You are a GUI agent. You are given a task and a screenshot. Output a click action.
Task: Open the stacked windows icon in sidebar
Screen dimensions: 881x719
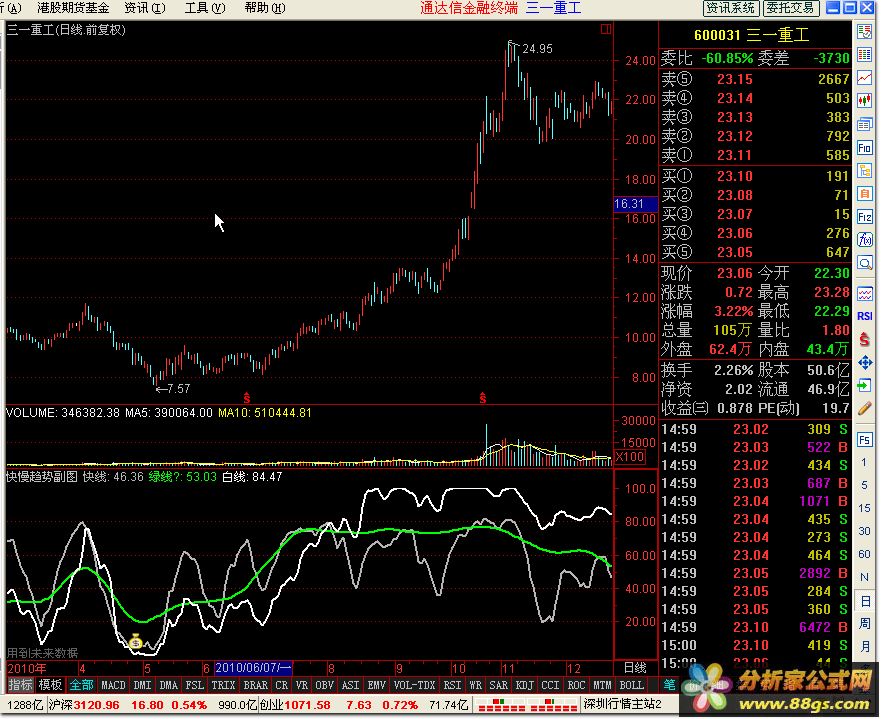[x=865, y=124]
